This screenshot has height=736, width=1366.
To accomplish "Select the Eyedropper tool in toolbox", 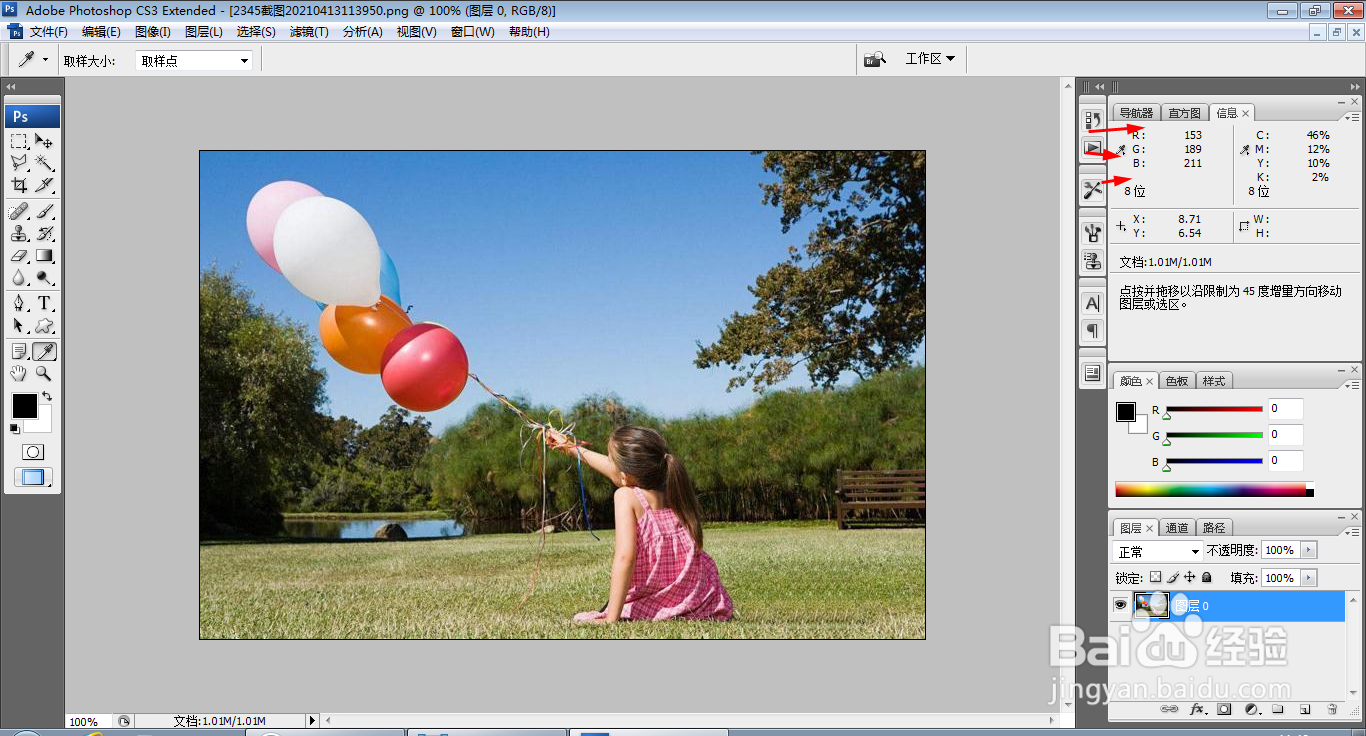I will point(44,351).
